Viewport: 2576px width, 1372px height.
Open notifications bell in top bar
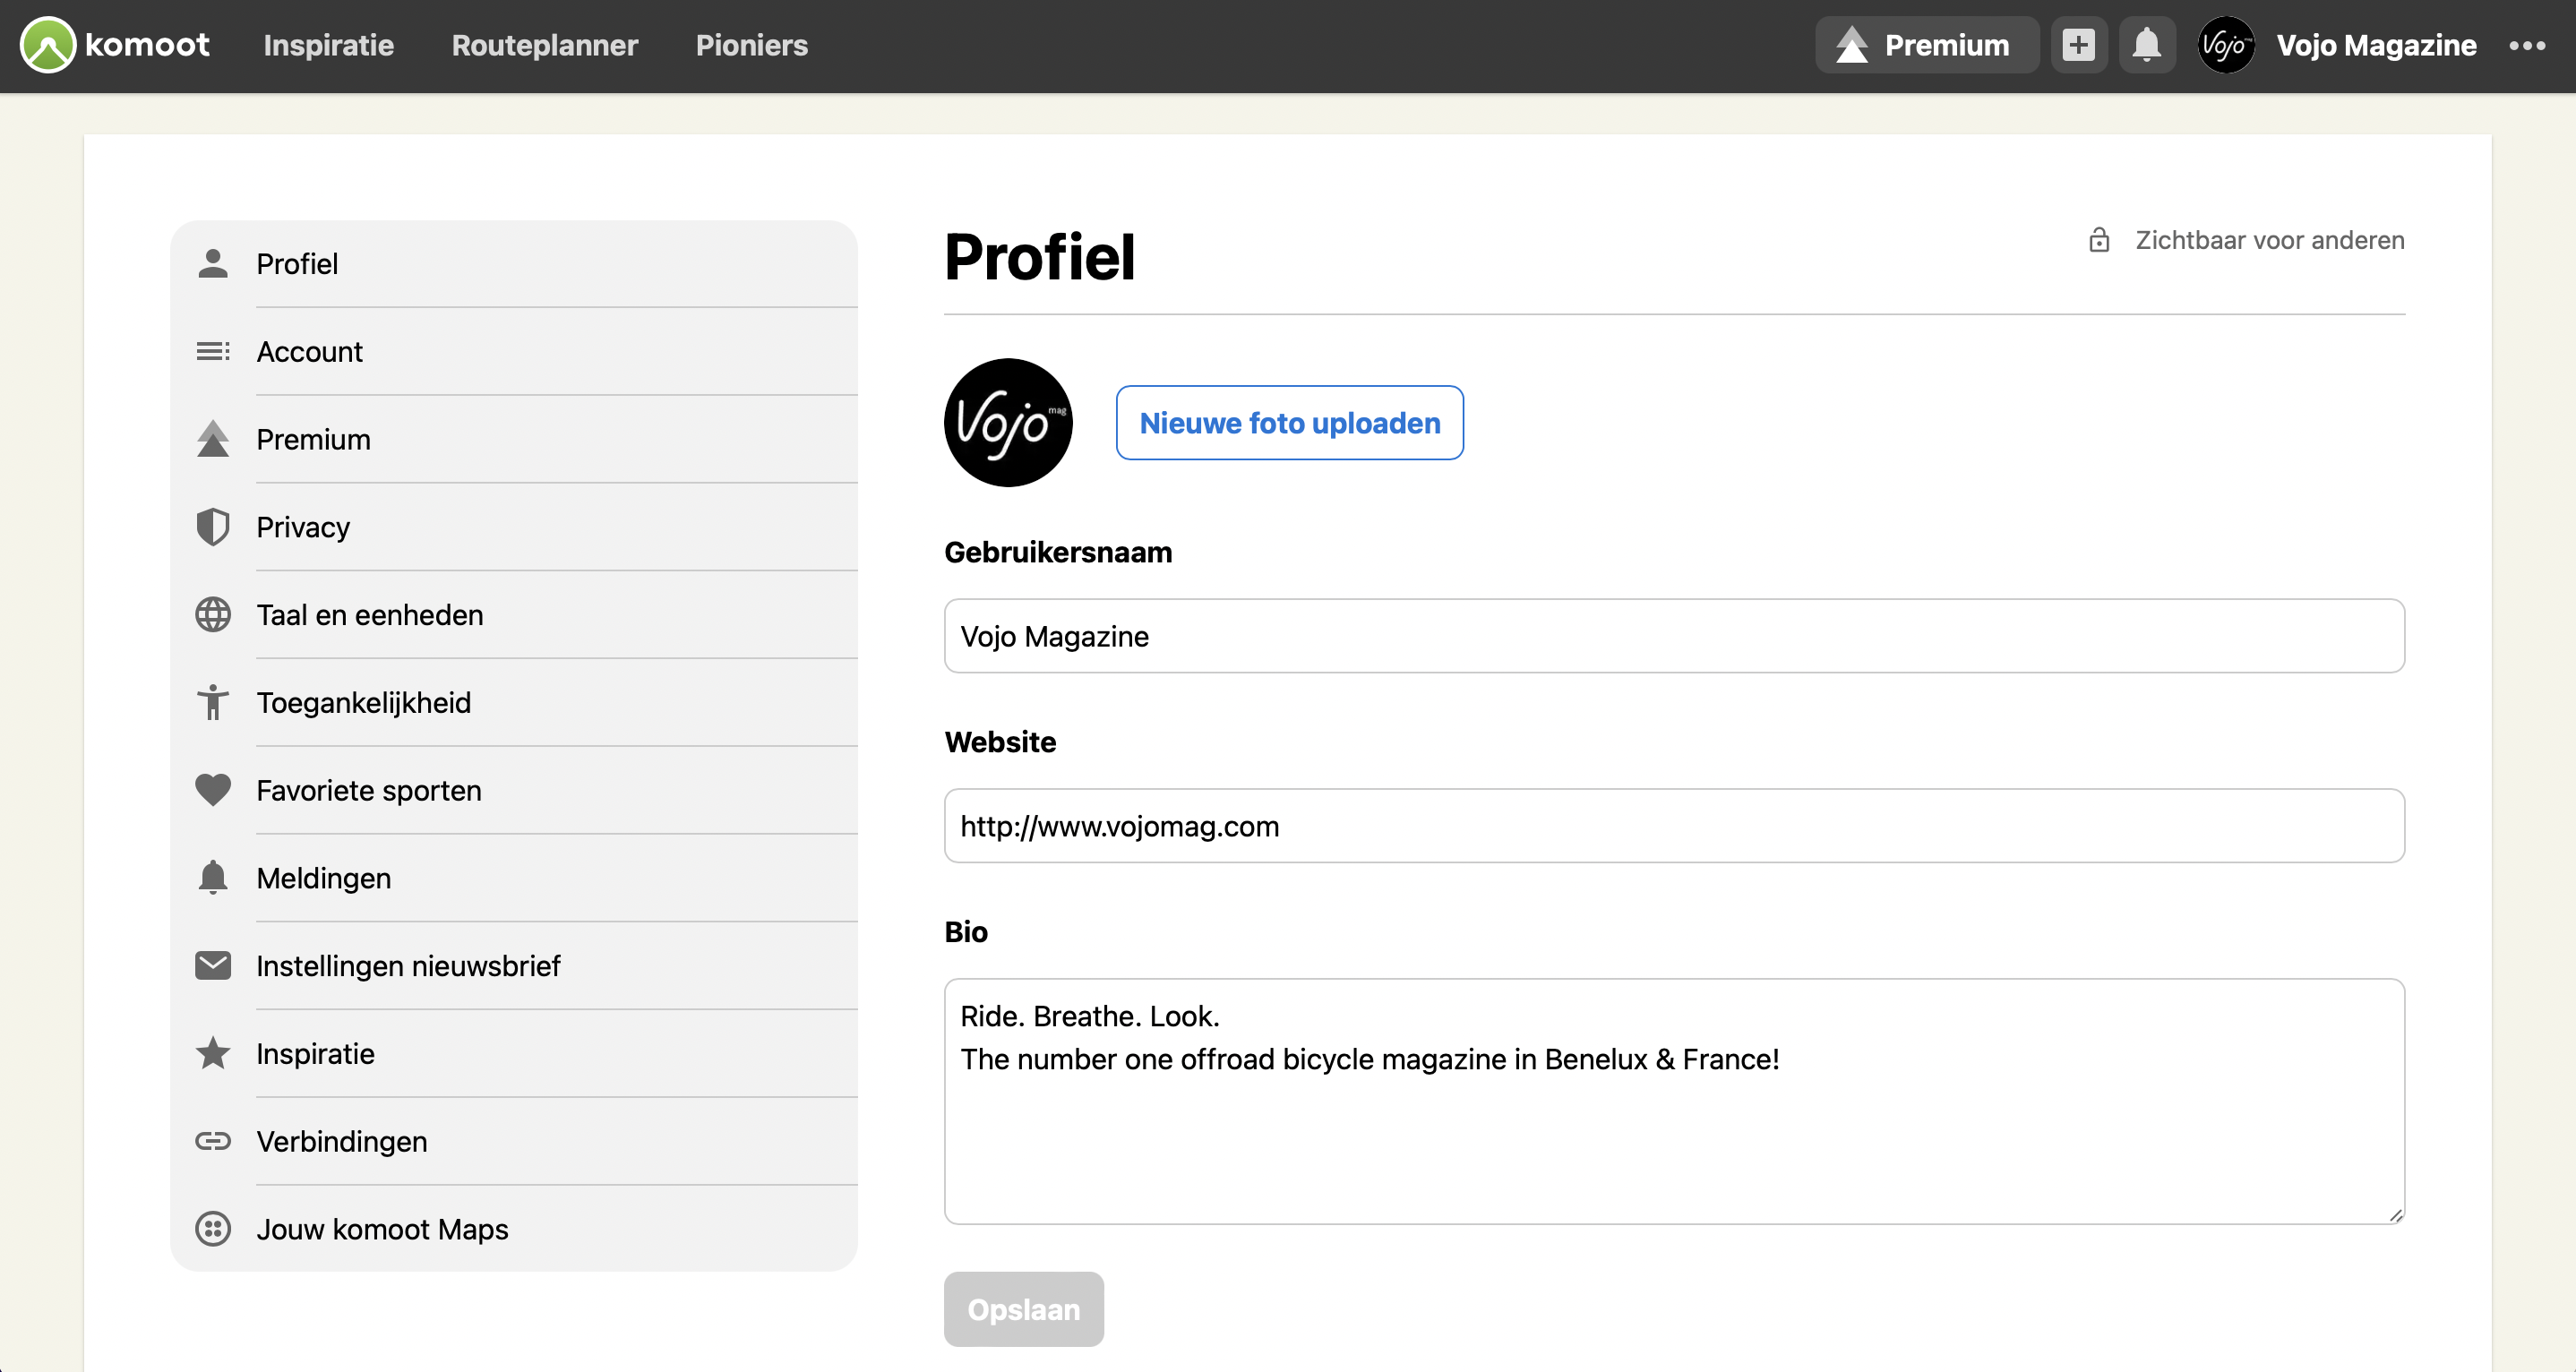tap(2146, 45)
